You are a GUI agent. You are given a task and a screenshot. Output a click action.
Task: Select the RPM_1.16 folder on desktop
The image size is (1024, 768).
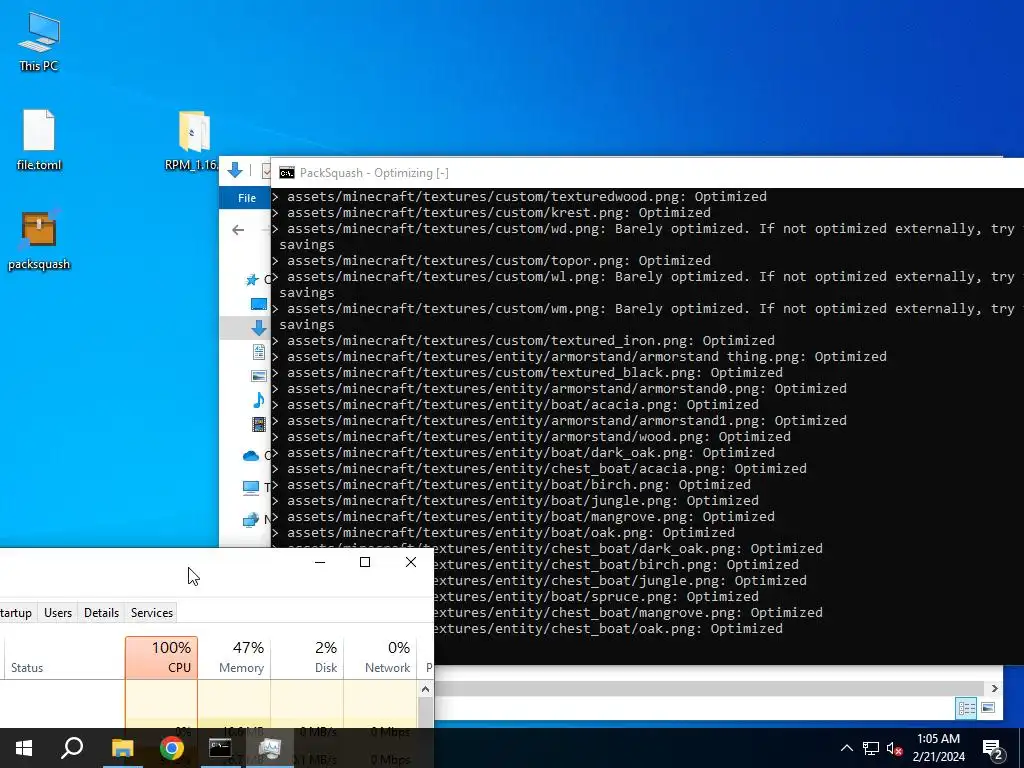tap(192, 140)
